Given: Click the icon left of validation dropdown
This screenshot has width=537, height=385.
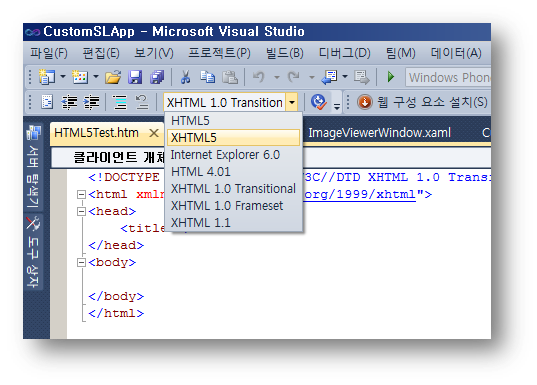Looking at the screenshot, I should pos(141,102).
